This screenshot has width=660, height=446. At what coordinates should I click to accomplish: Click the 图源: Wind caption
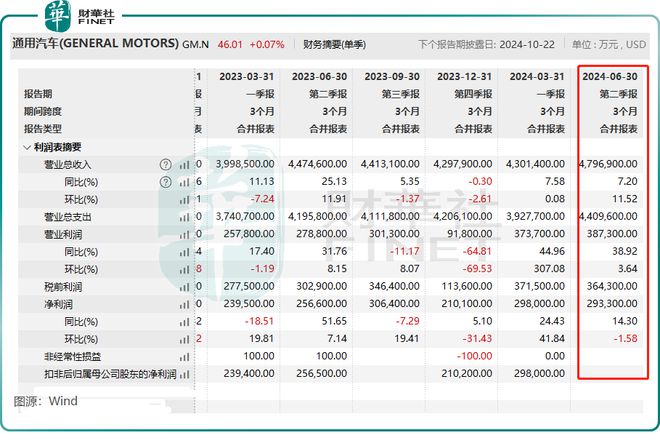[45, 401]
